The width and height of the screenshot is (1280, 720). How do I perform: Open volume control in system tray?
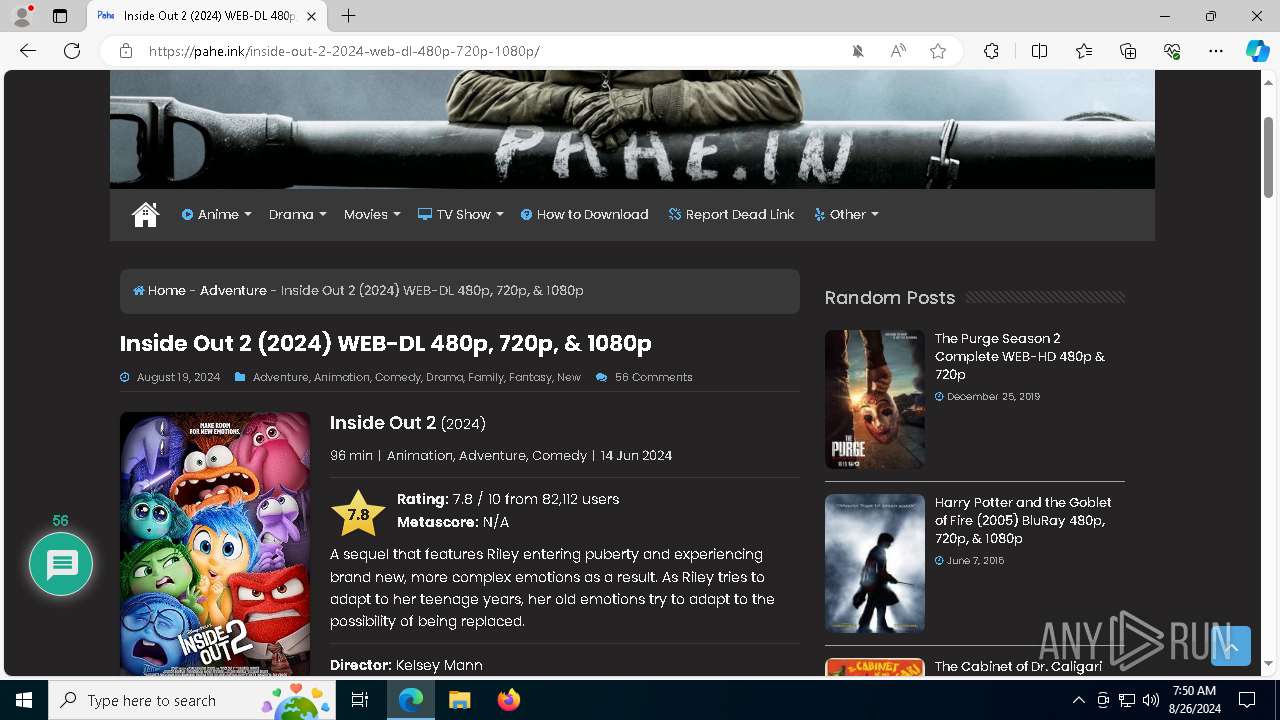(1150, 700)
